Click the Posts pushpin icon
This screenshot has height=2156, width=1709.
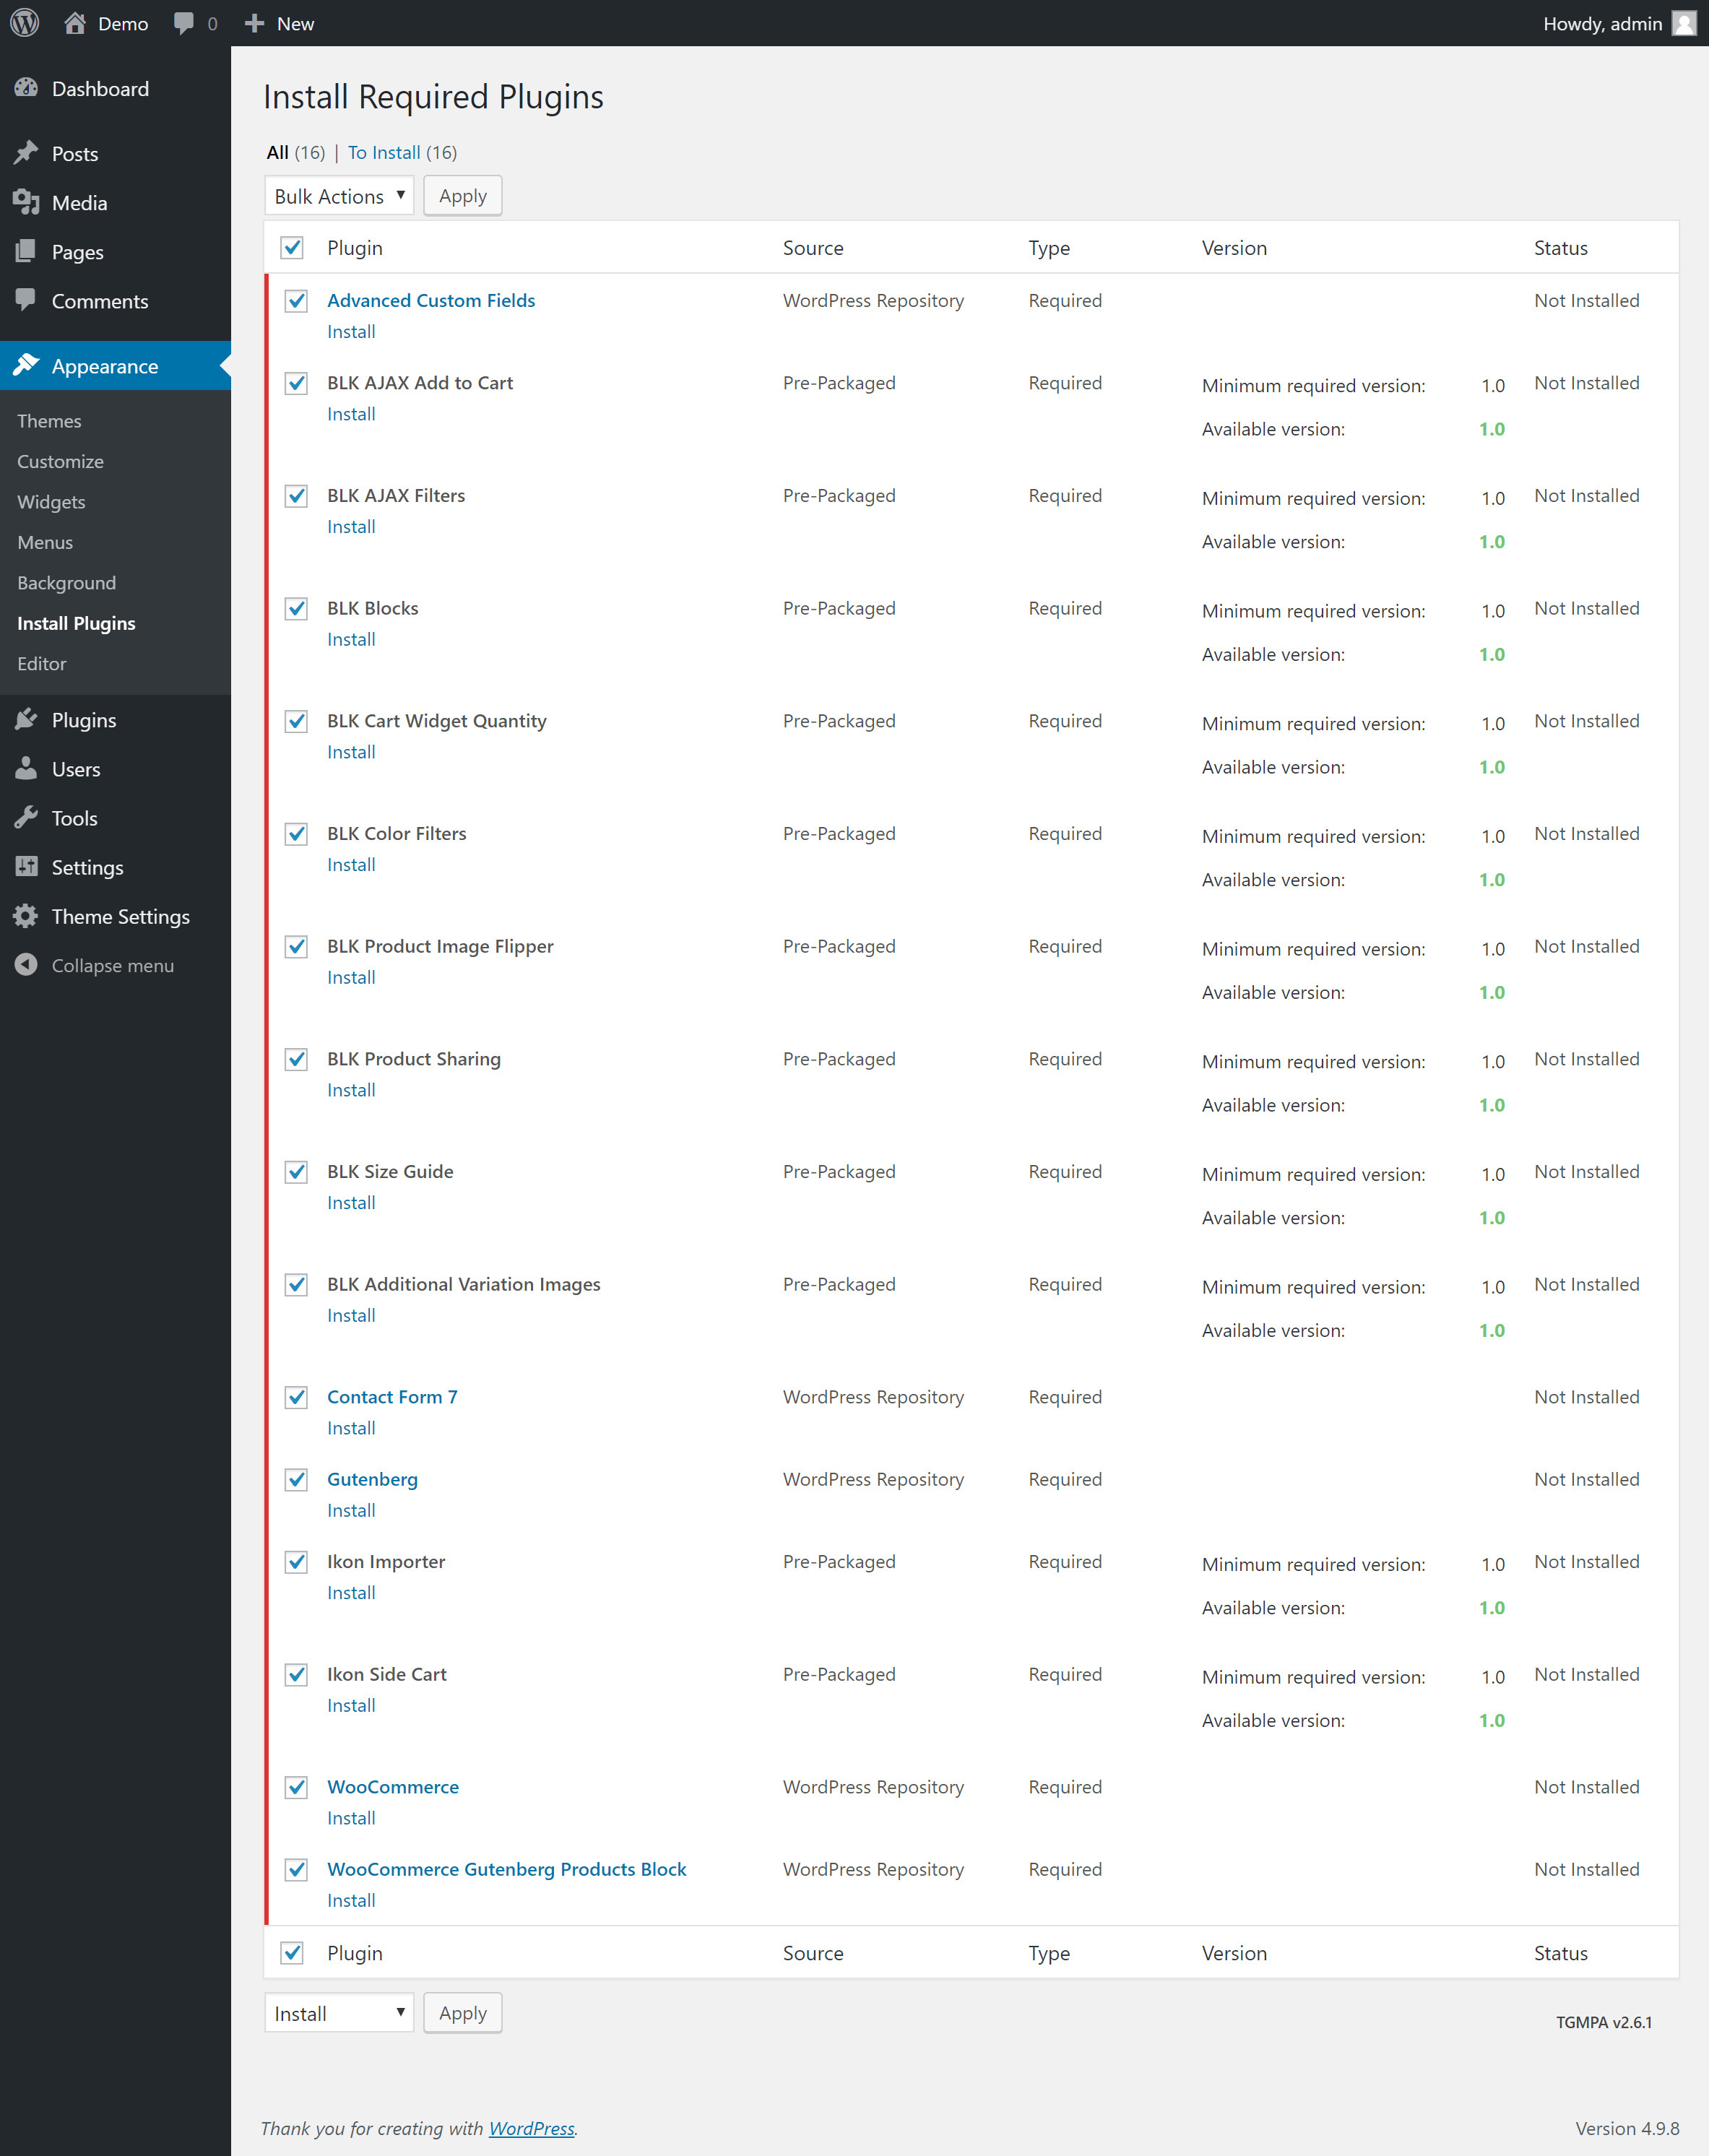click(27, 153)
